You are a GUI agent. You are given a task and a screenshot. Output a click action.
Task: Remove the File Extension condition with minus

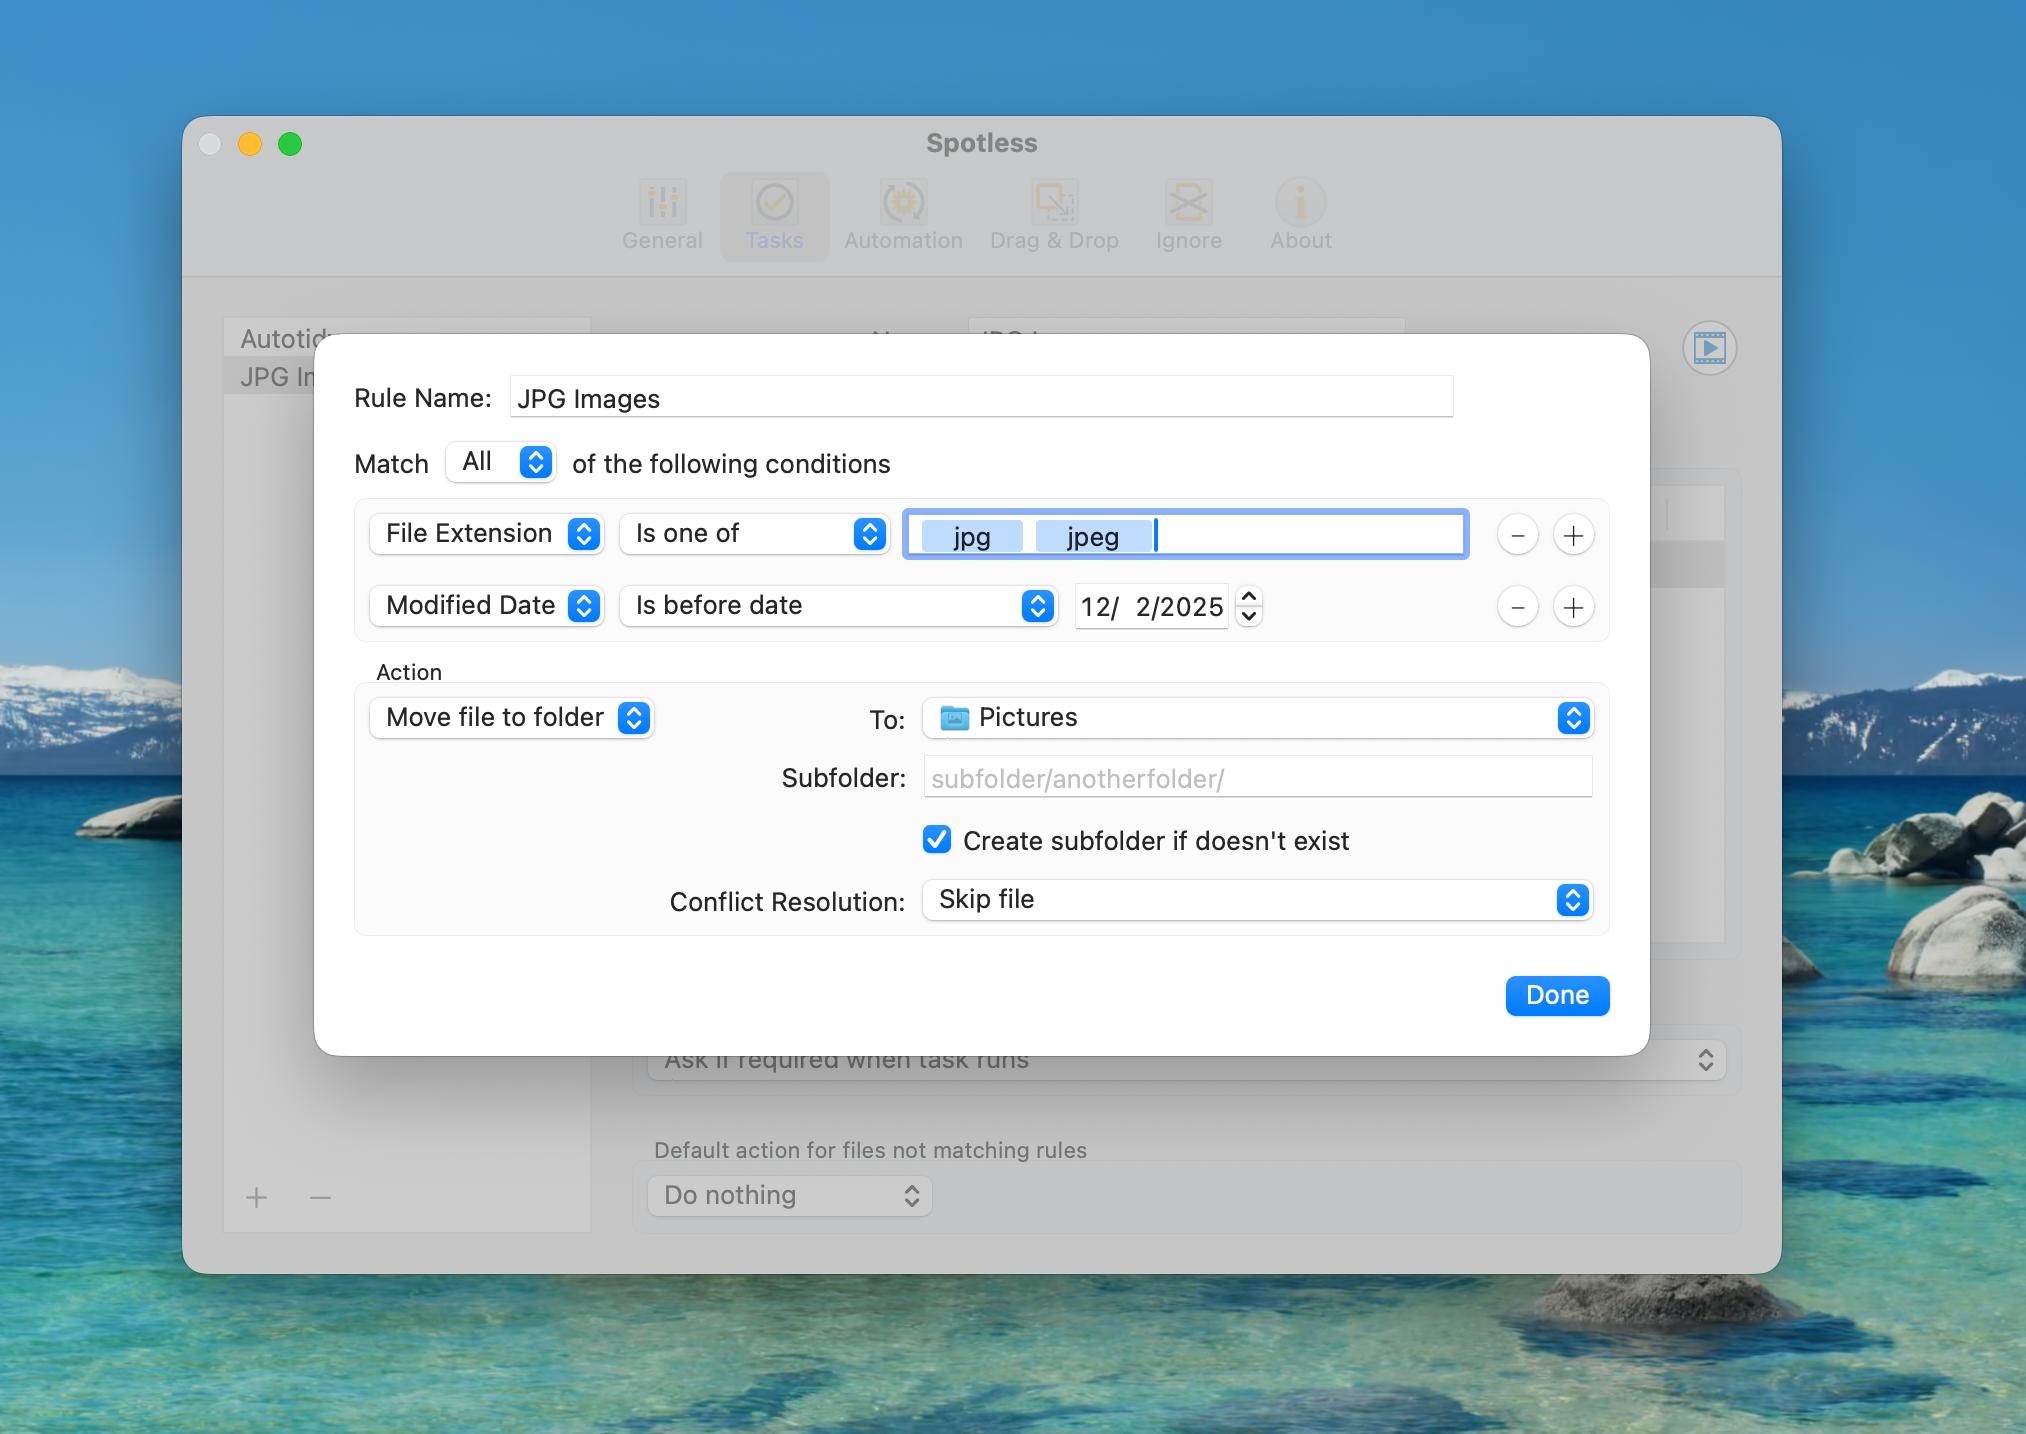pyautogui.click(x=1517, y=535)
